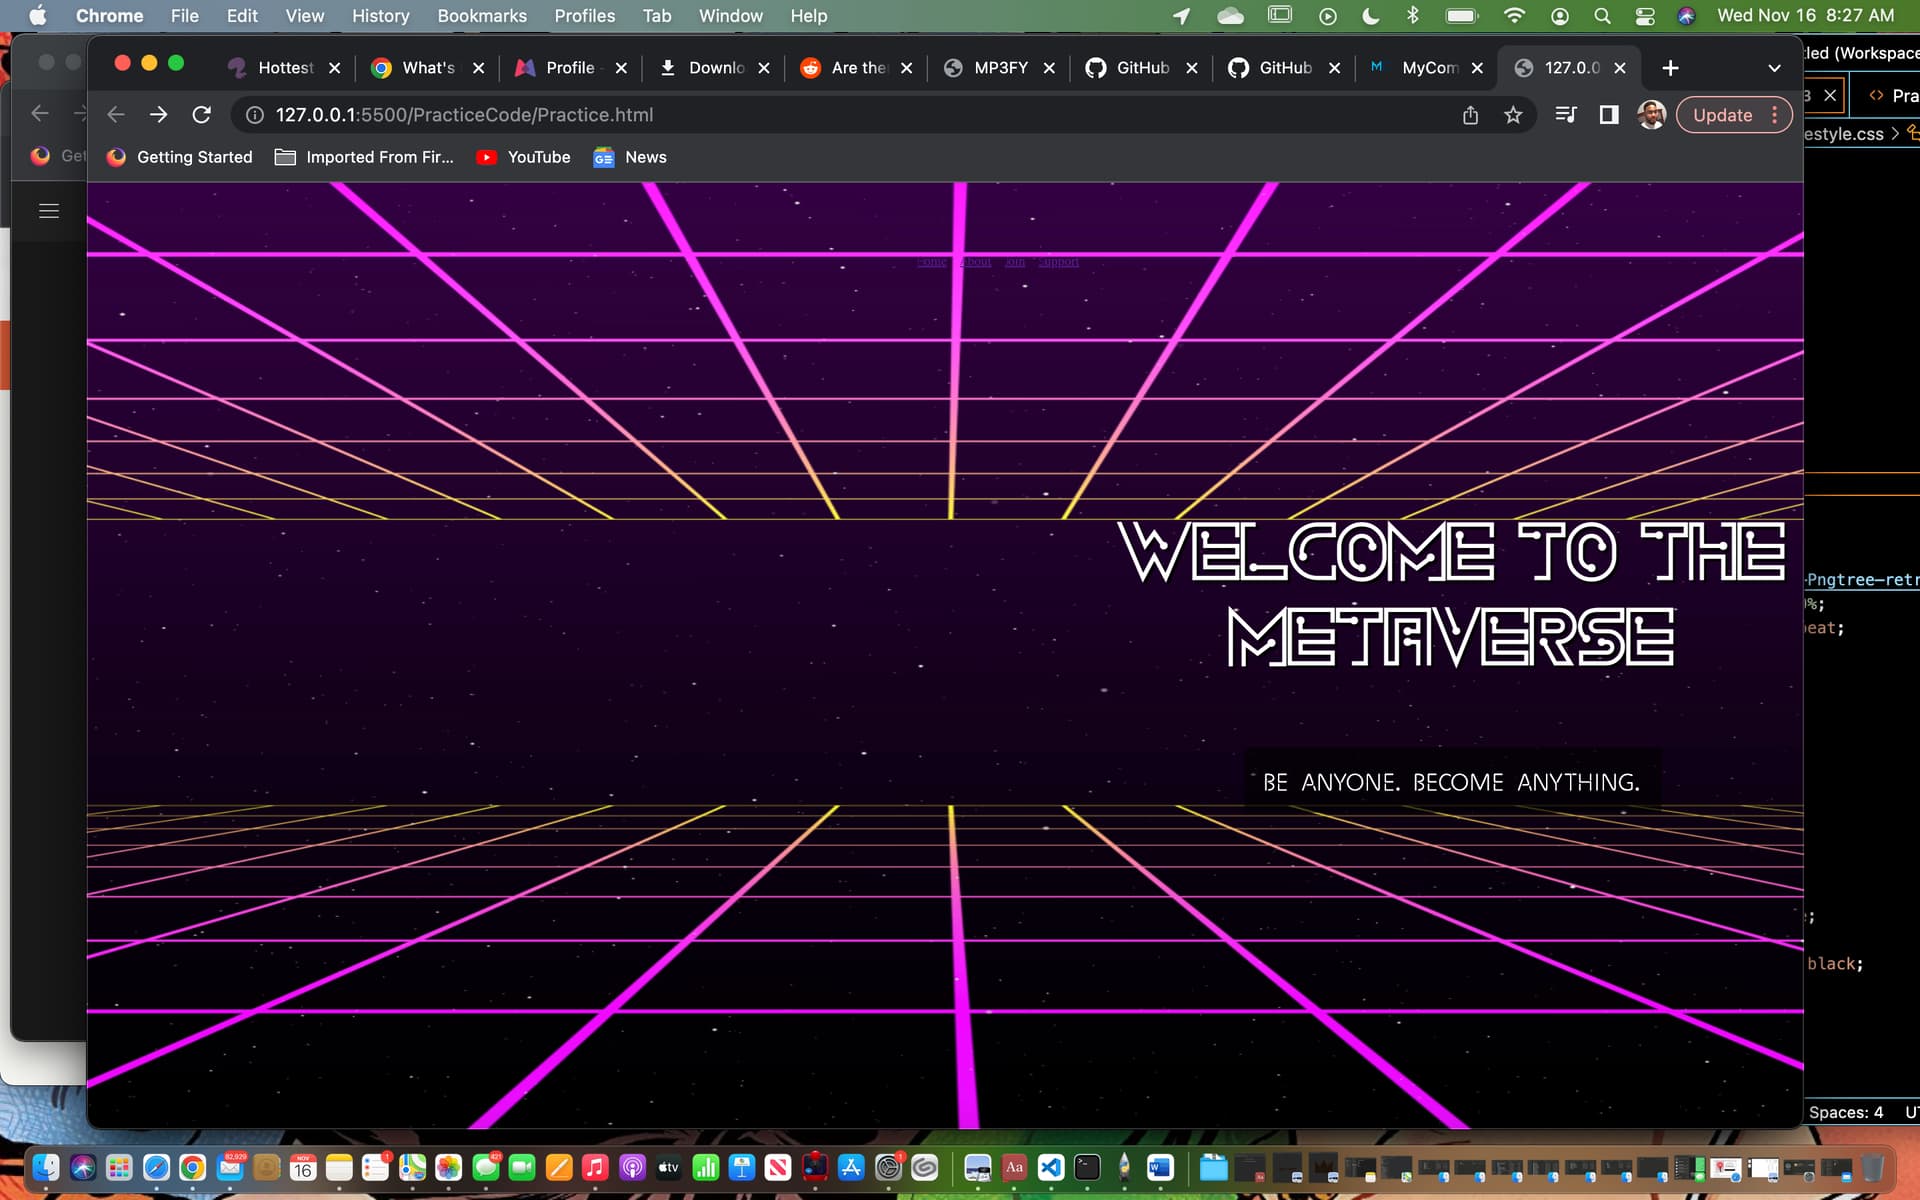
Task: Open Safari from the Dock
Action: pyautogui.click(x=156, y=1167)
